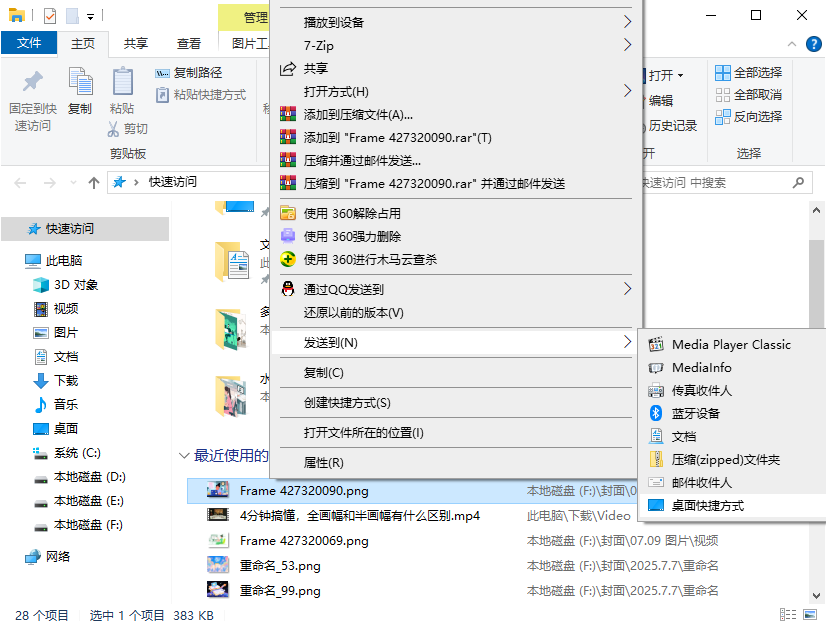Click the back navigation arrow
Viewport: 826px width, 628px height.
(20, 182)
